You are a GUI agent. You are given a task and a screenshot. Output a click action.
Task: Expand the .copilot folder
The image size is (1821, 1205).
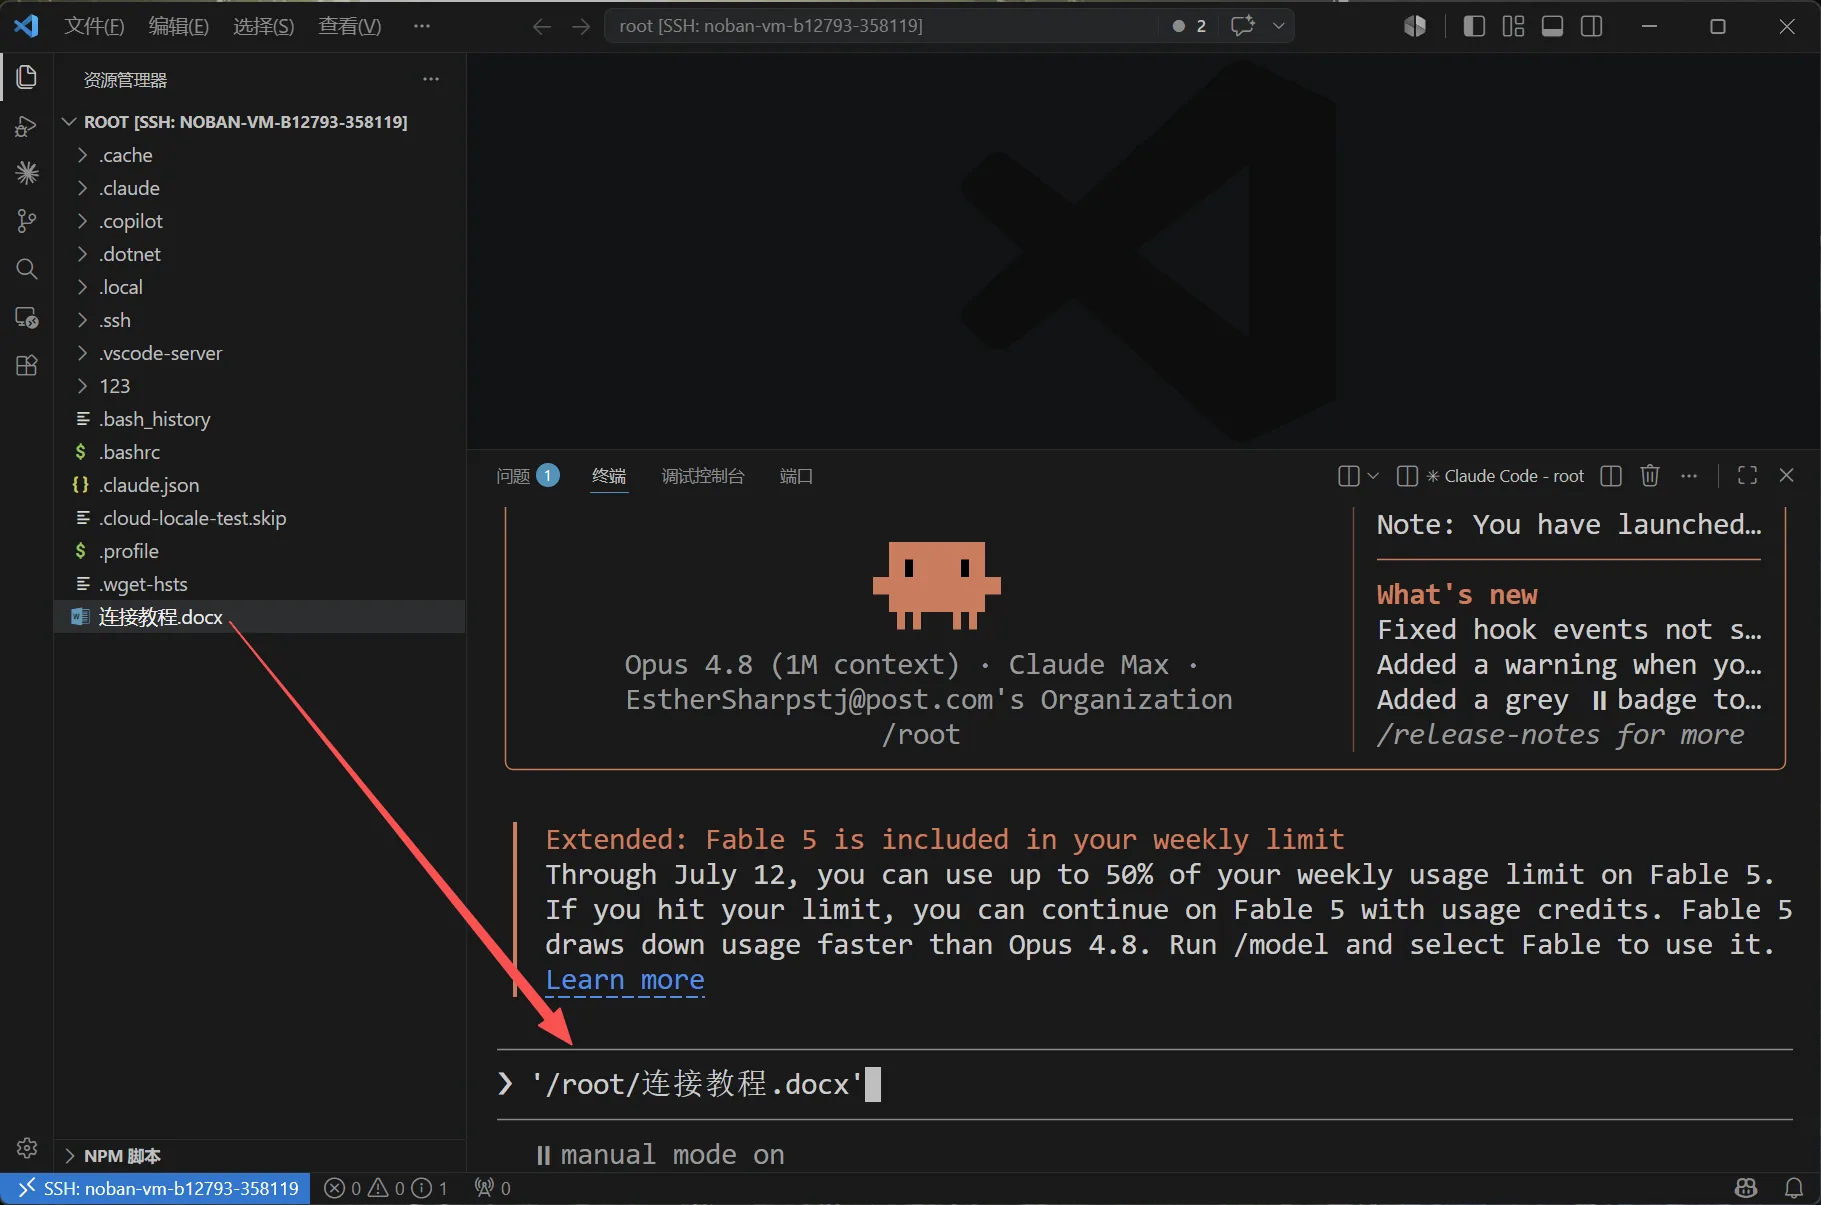tap(260, 221)
